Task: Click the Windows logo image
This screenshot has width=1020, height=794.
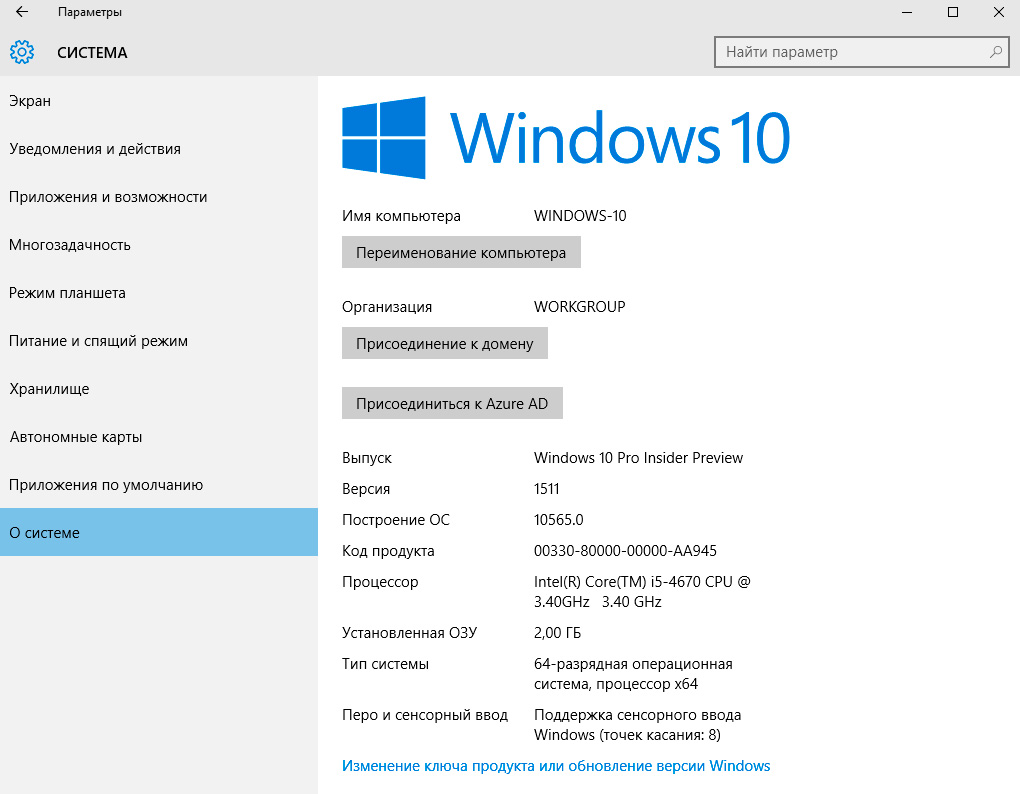Action: pyautogui.click(x=384, y=137)
